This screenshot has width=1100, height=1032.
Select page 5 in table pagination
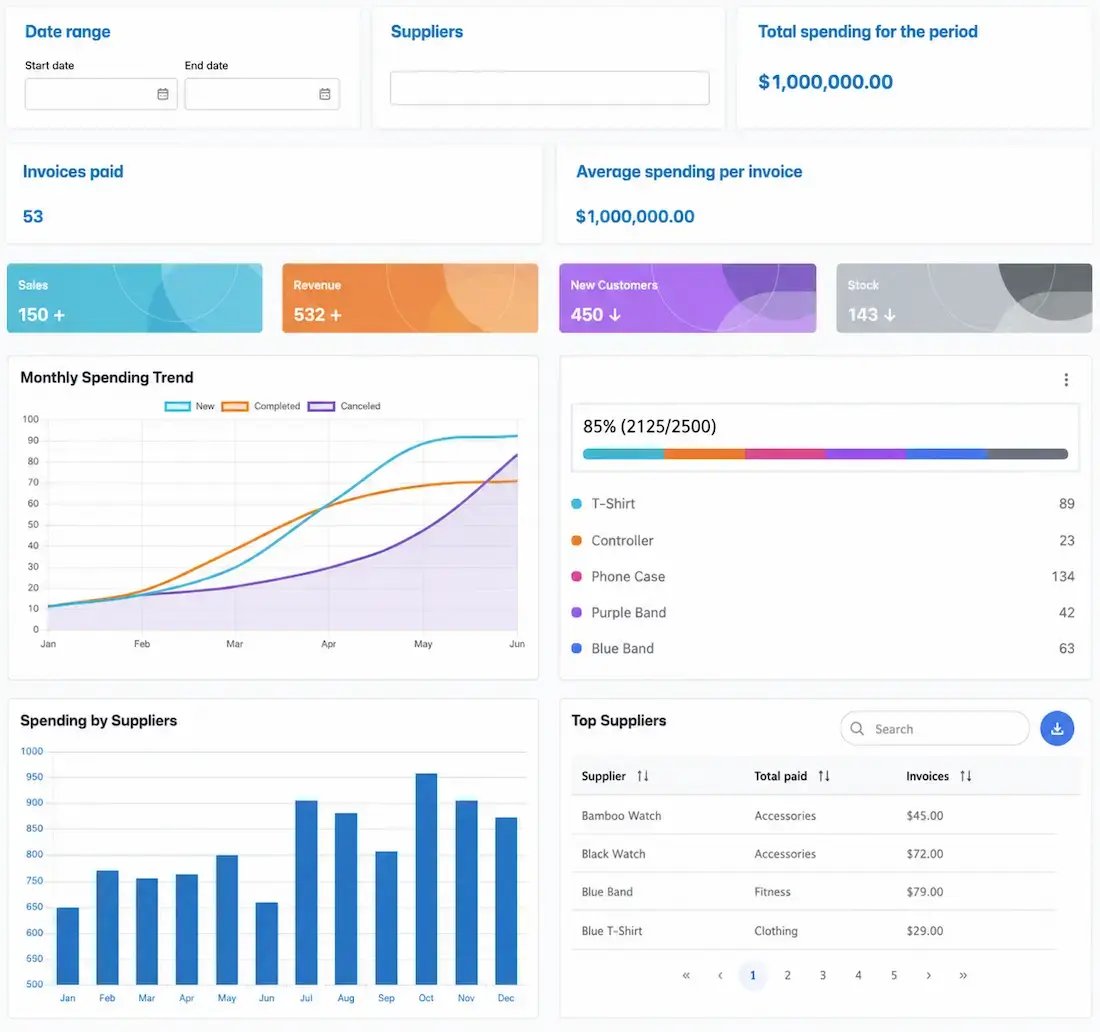click(893, 975)
